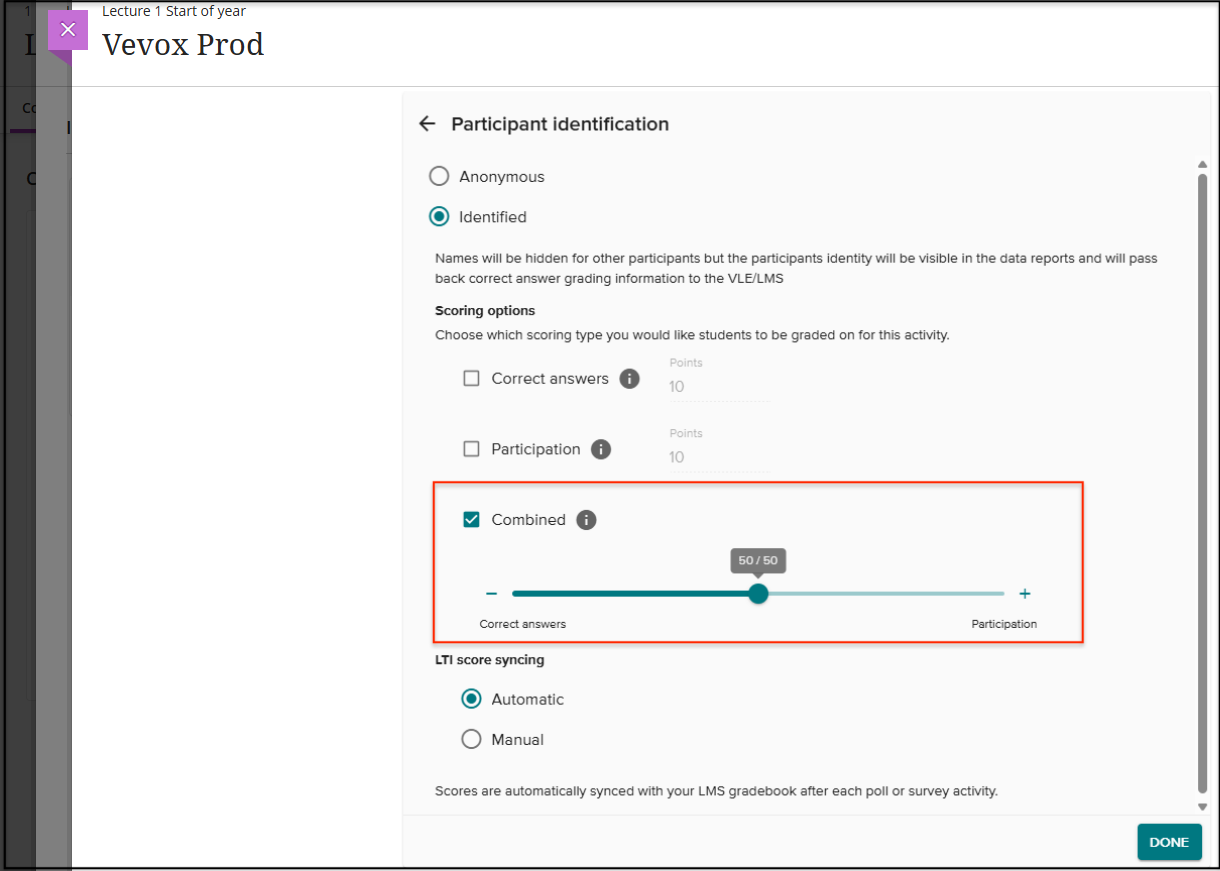Choose Manual LTI score syncing

(471, 740)
